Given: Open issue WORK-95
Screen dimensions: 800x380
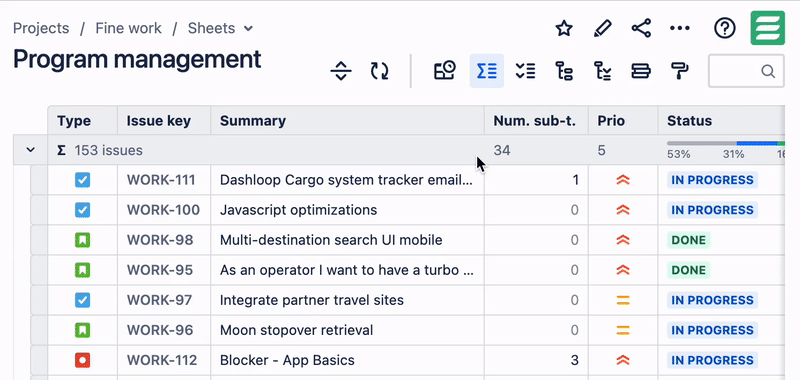Looking at the screenshot, I should [x=160, y=270].
